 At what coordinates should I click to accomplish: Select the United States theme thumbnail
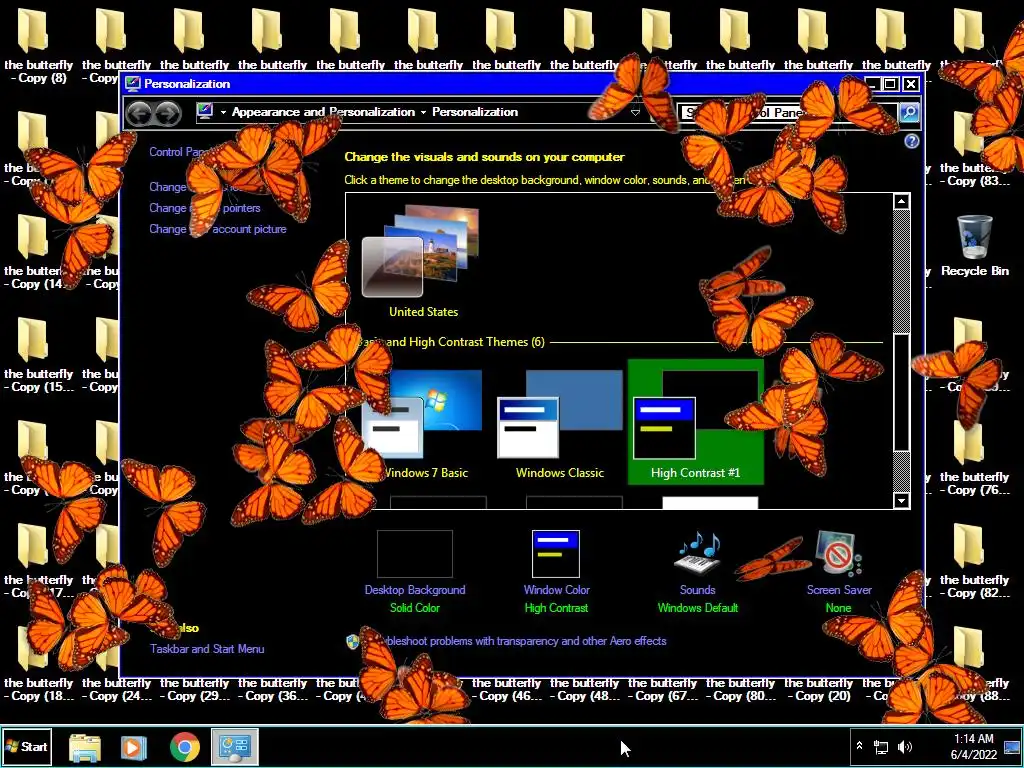[421, 252]
